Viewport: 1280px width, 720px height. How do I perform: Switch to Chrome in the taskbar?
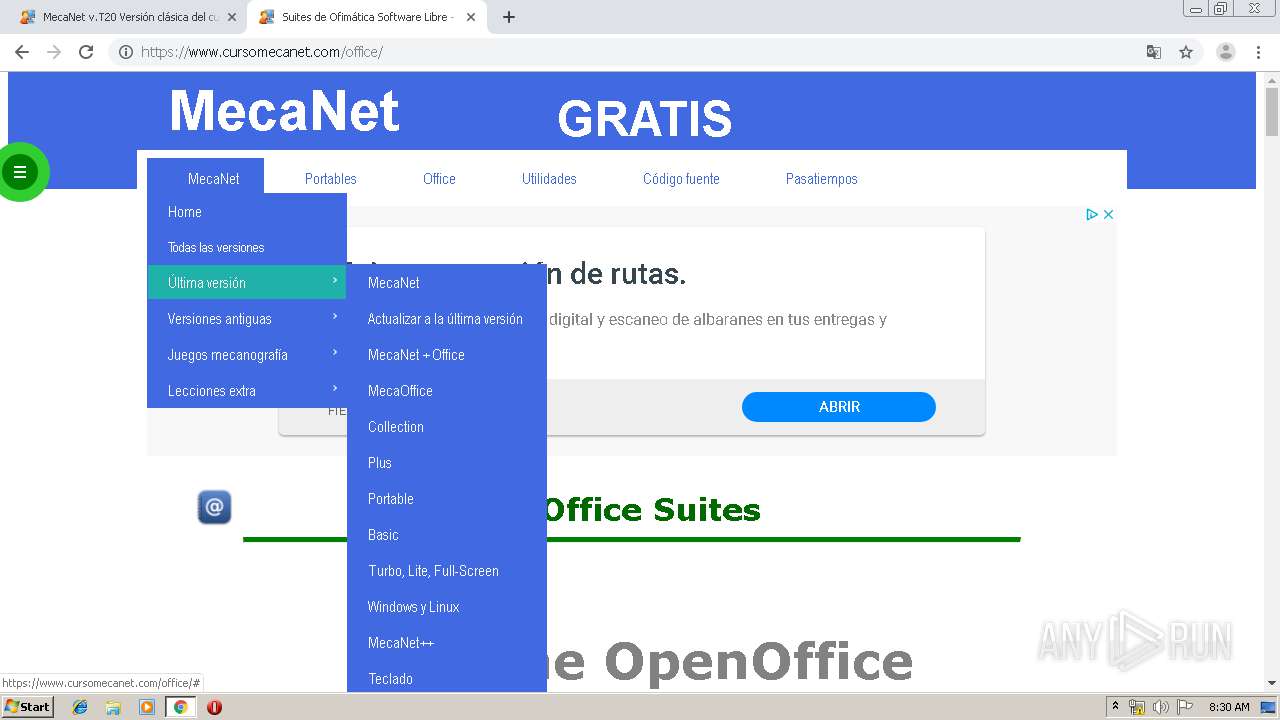point(180,707)
